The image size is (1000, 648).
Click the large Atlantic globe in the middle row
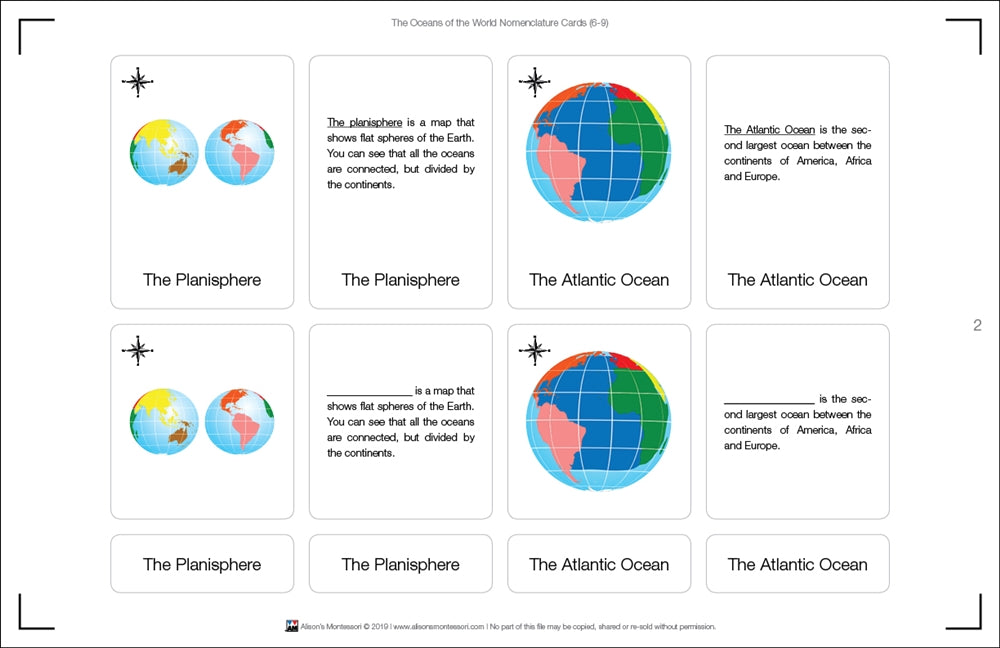coord(598,420)
